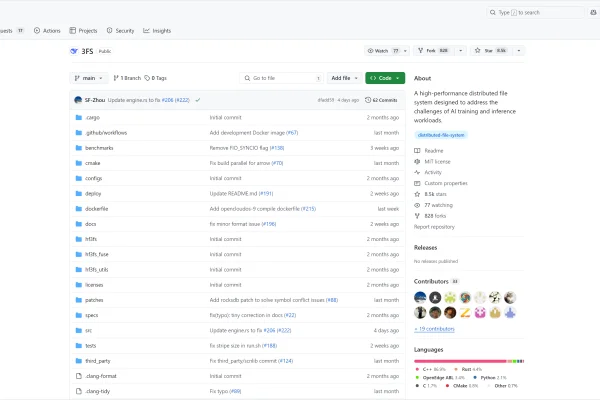600x400 pixels.
Task: Open the licenses folder icon
Action: click(79, 285)
